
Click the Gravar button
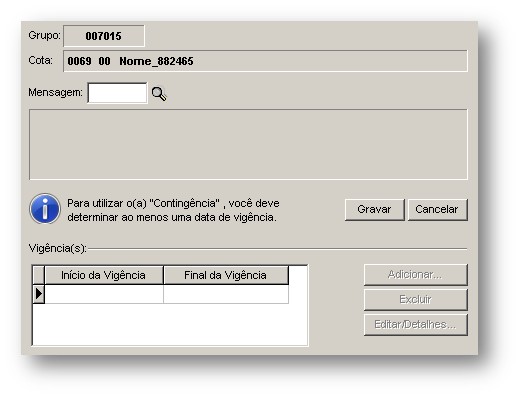pos(374,210)
